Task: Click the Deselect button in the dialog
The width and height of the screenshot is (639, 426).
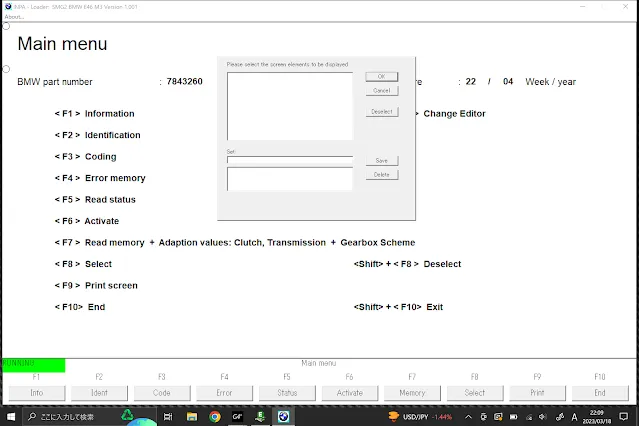Action: pos(381,112)
